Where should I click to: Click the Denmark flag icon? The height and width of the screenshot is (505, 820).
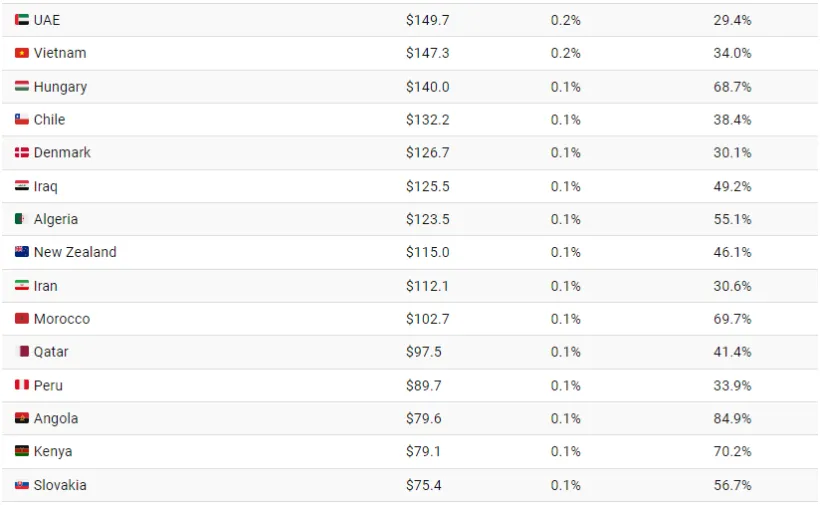(21, 153)
